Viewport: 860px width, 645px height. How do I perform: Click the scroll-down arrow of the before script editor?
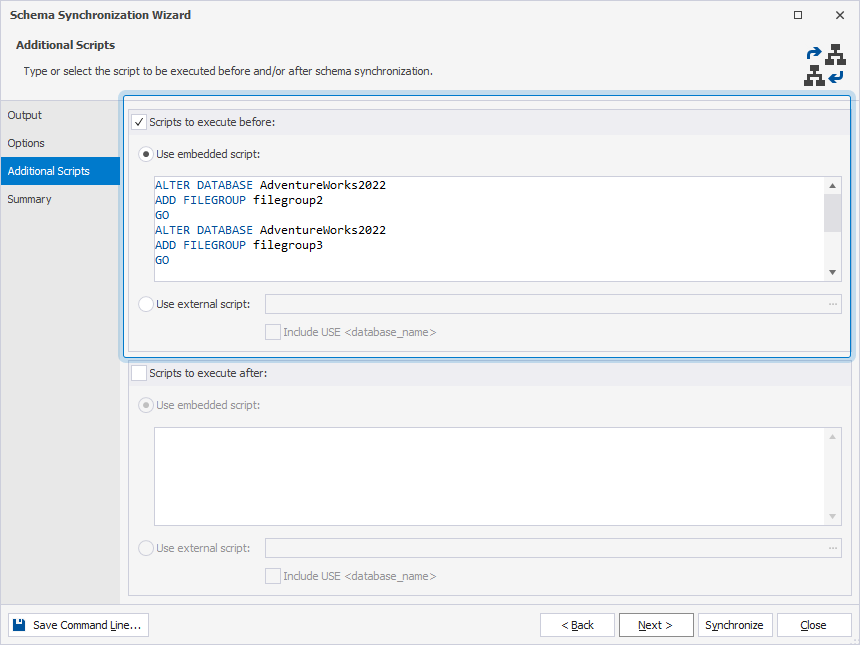coord(832,271)
